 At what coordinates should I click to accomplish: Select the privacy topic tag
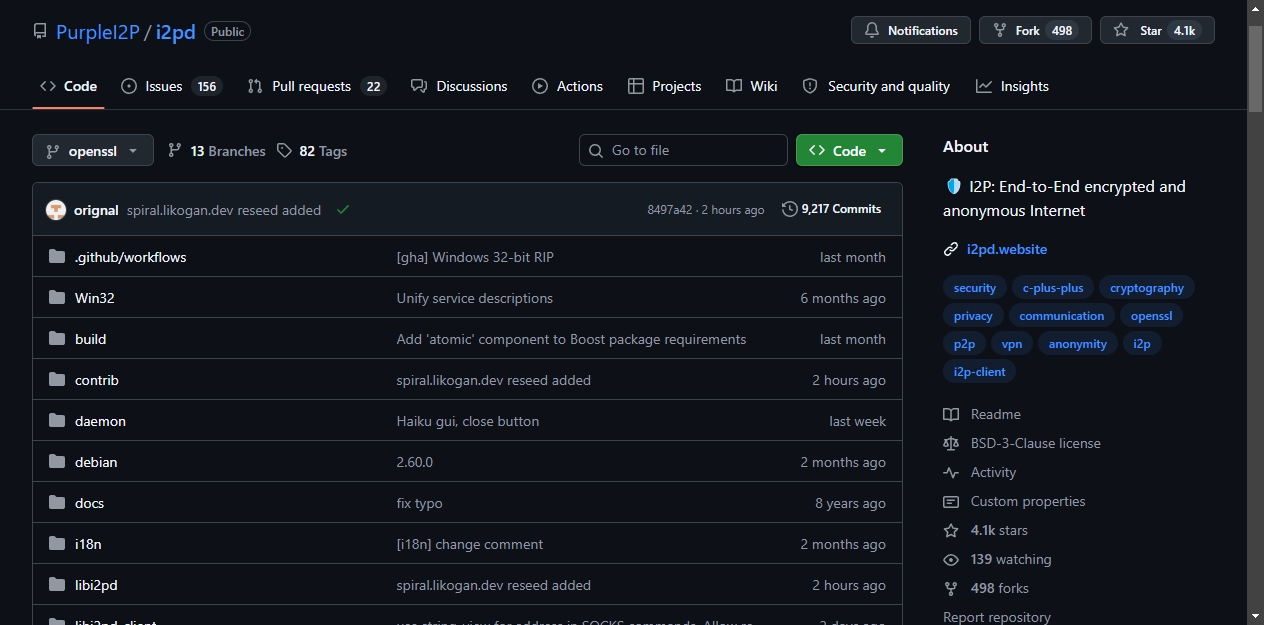(x=973, y=316)
